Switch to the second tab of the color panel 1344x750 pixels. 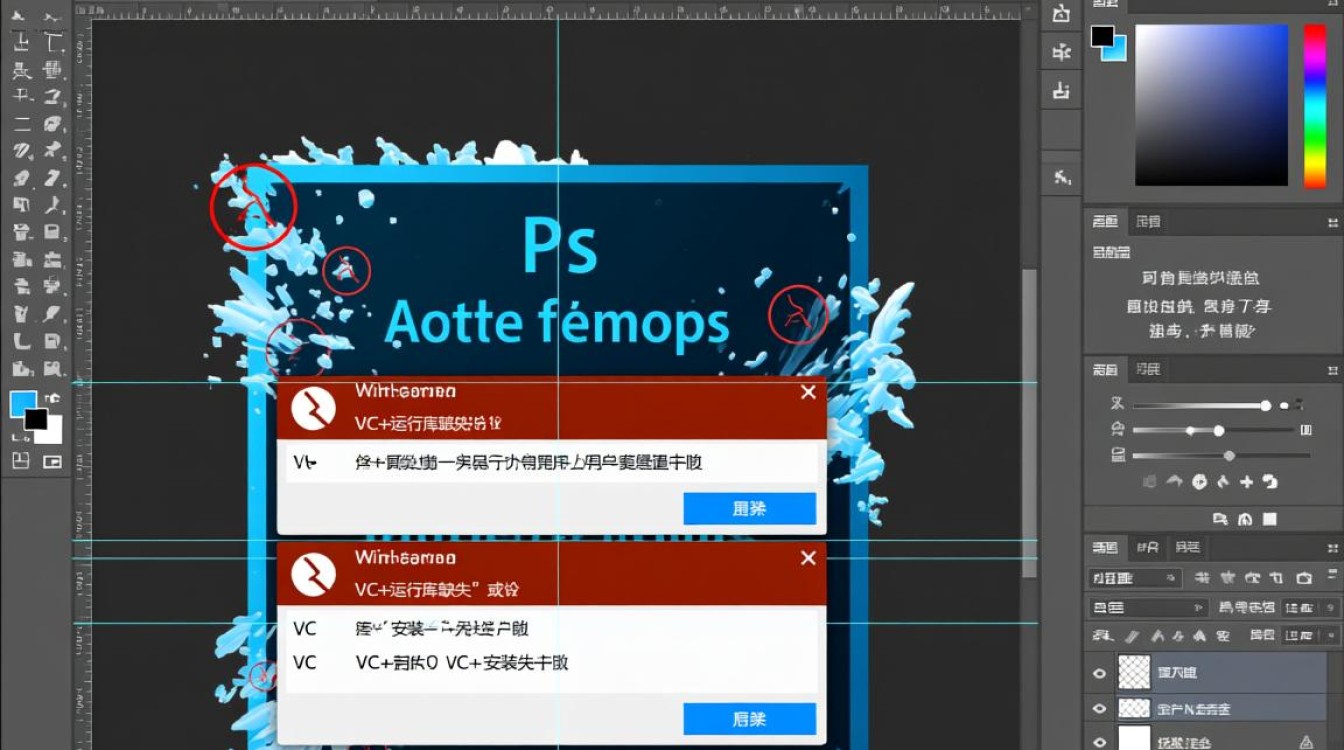click(x=1148, y=221)
